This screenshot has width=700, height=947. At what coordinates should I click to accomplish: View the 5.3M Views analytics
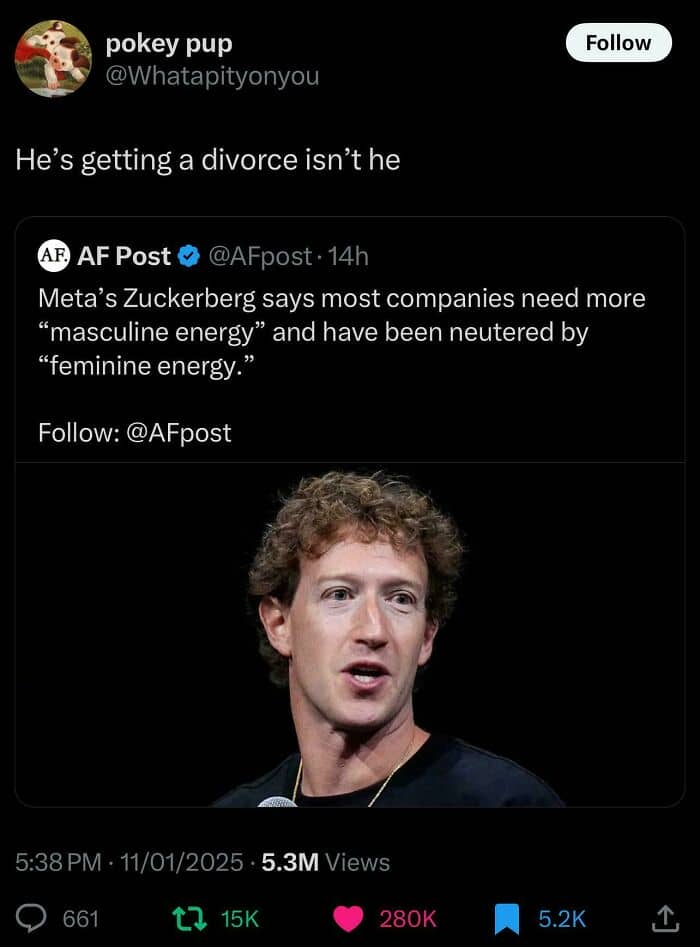pos(325,861)
